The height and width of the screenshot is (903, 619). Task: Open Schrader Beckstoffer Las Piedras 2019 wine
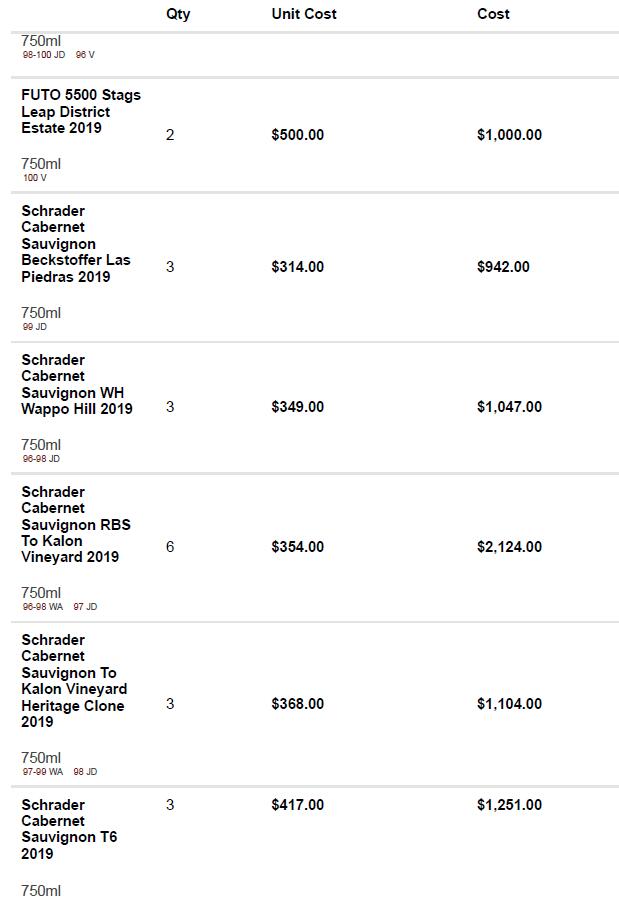[x=75, y=244]
